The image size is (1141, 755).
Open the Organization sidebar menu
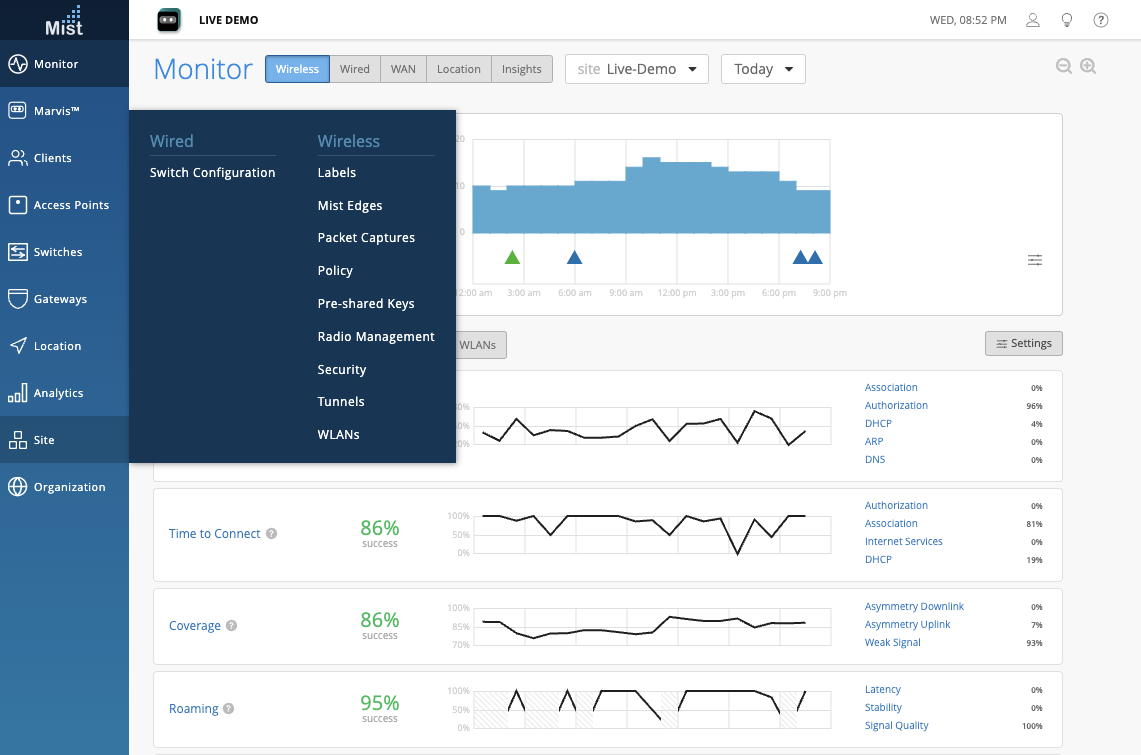(x=65, y=487)
